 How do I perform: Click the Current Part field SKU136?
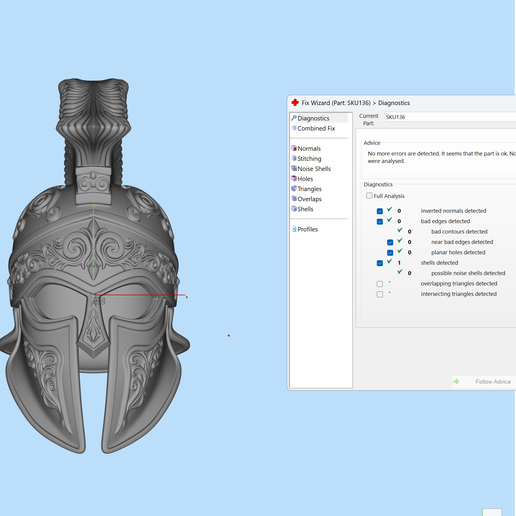(450, 117)
